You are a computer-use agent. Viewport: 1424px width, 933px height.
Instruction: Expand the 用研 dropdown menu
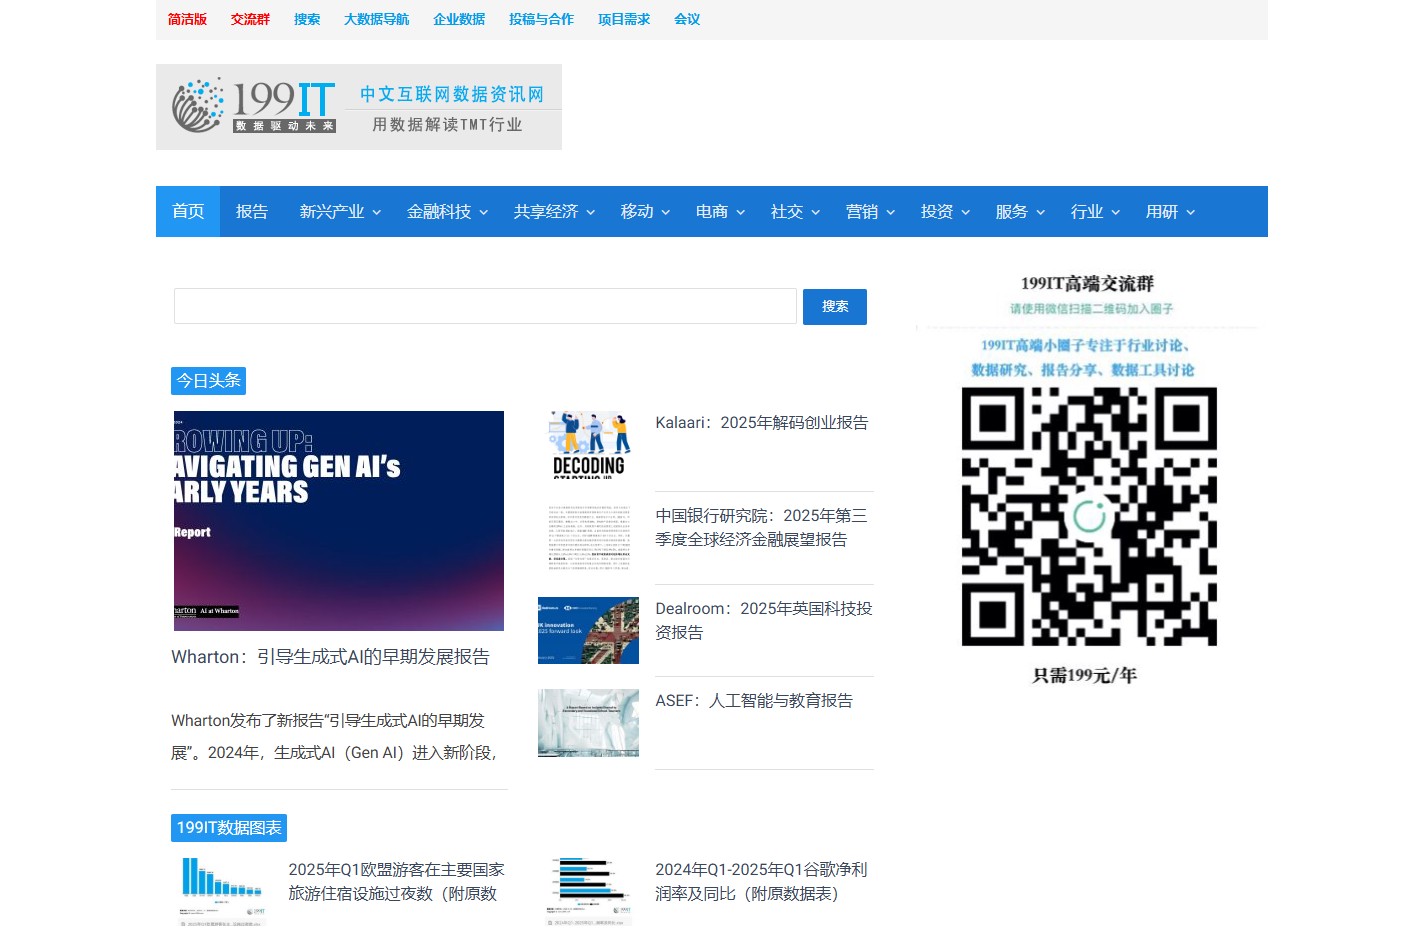[x=1170, y=211]
